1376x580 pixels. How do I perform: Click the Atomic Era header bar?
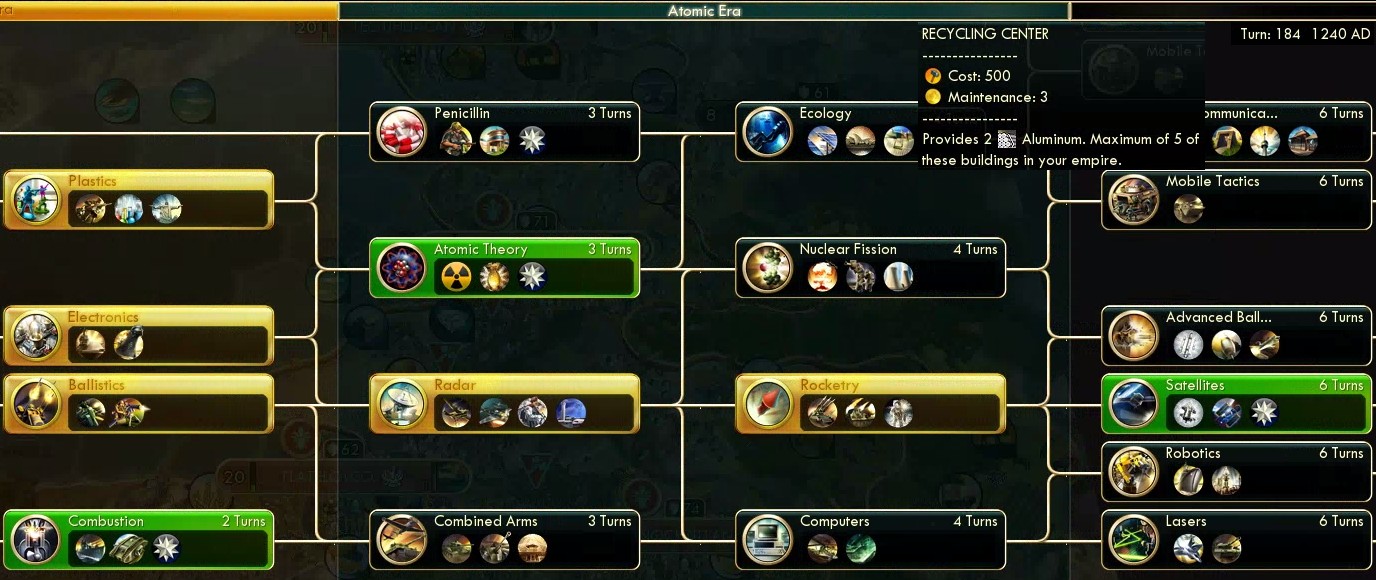click(x=705, y=11)
